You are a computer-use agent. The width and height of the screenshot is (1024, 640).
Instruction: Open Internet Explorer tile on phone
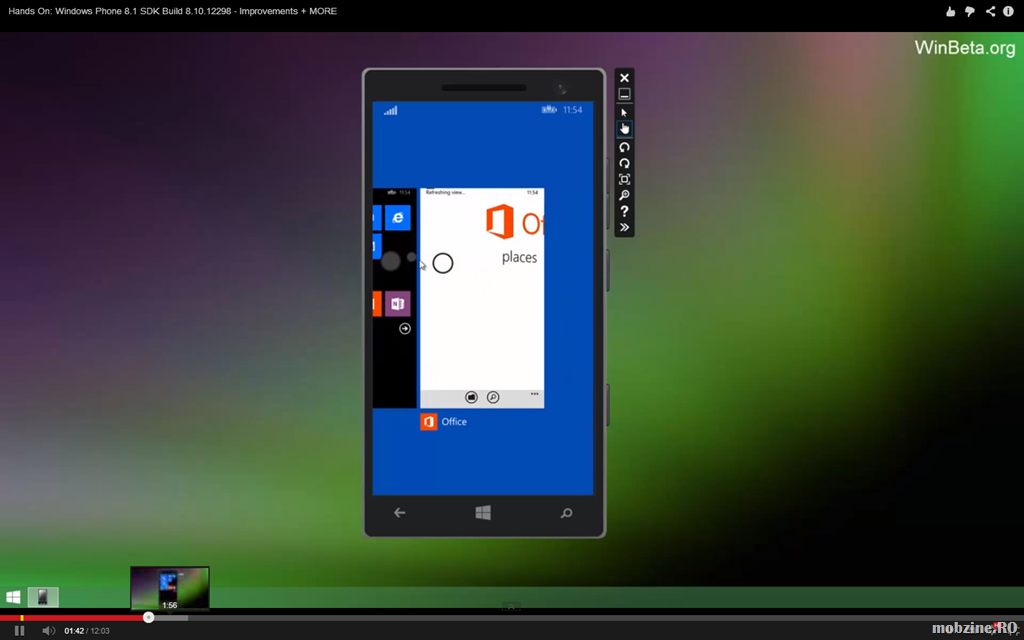(398, 217)
